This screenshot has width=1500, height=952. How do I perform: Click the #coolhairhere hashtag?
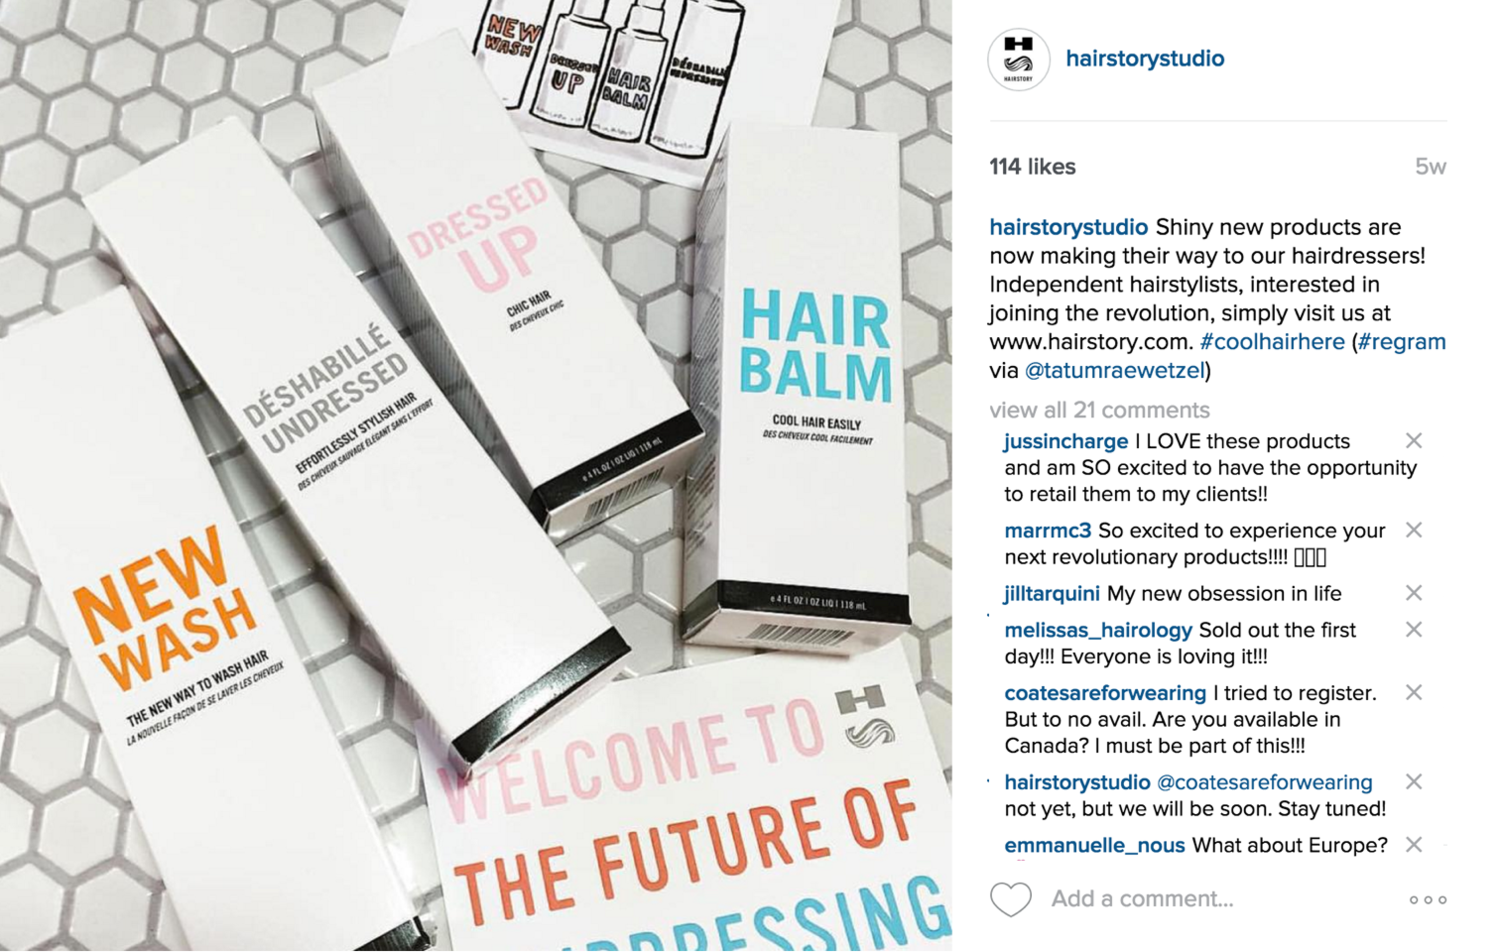pos(1272,342)
